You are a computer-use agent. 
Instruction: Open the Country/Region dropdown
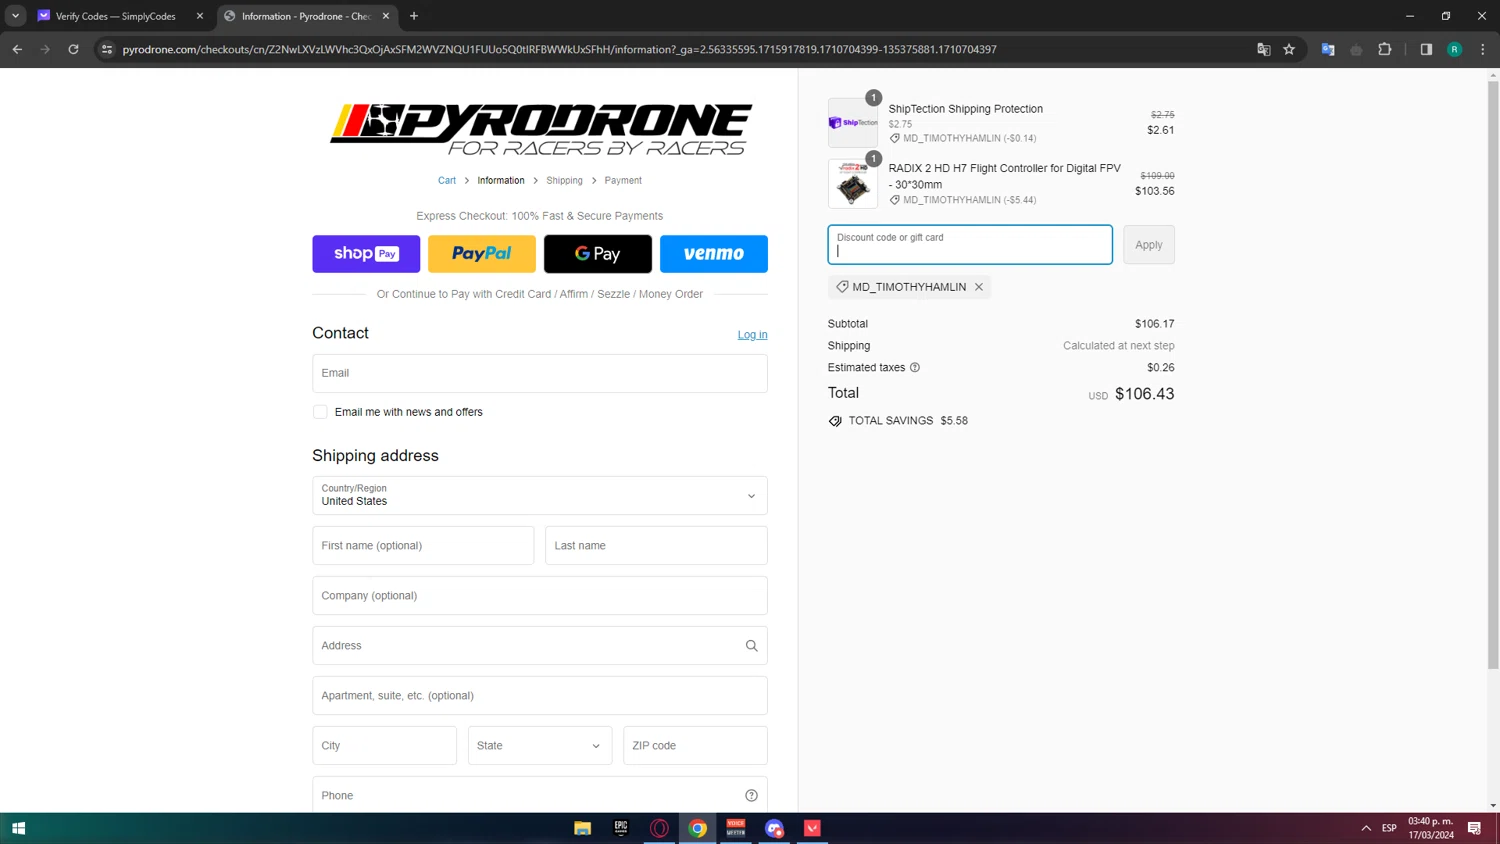point(540,496)
